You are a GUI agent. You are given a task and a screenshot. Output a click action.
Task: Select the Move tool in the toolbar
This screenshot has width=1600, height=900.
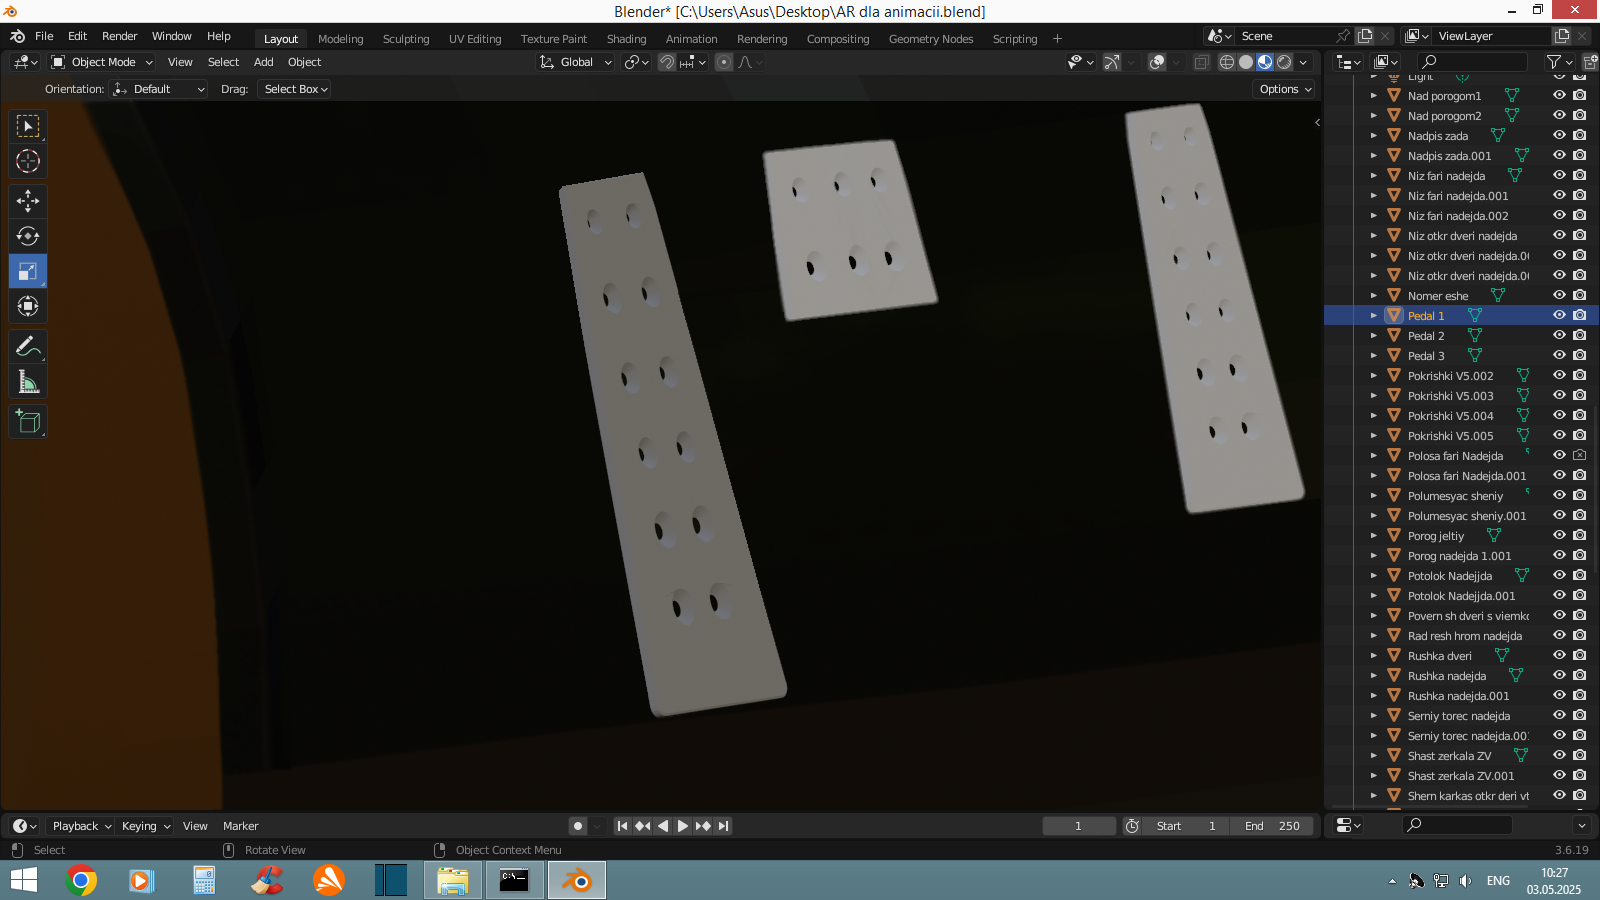point(28,201)
